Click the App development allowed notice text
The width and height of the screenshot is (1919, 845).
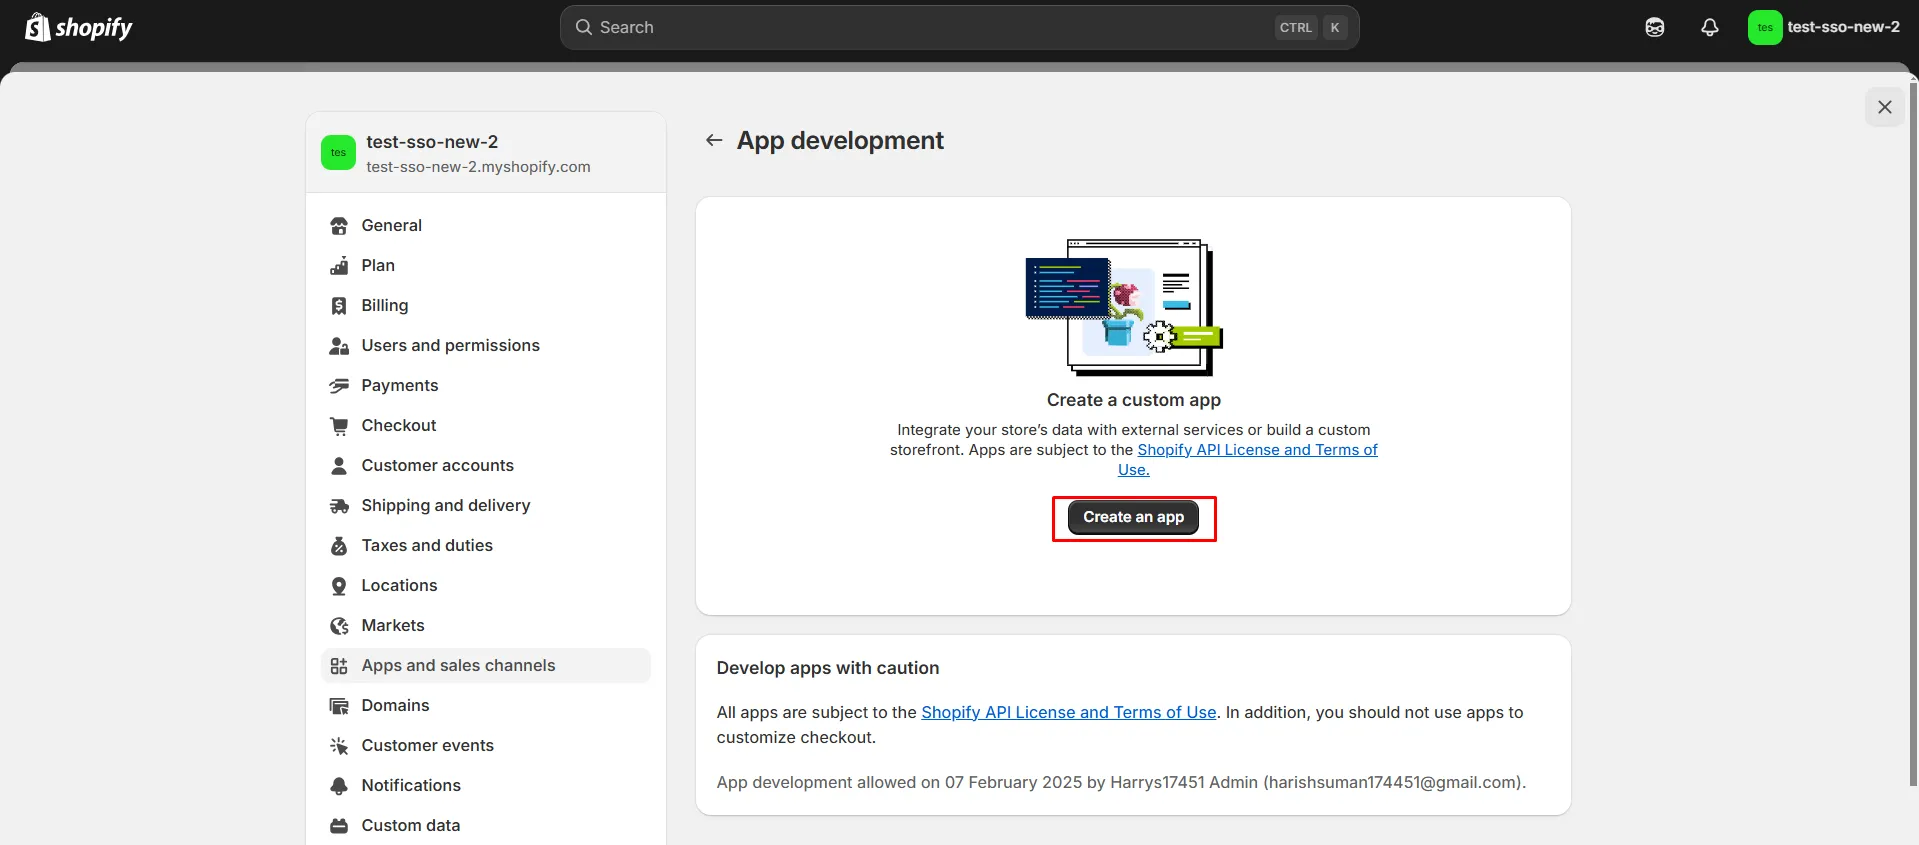(x=1121, y=783)
